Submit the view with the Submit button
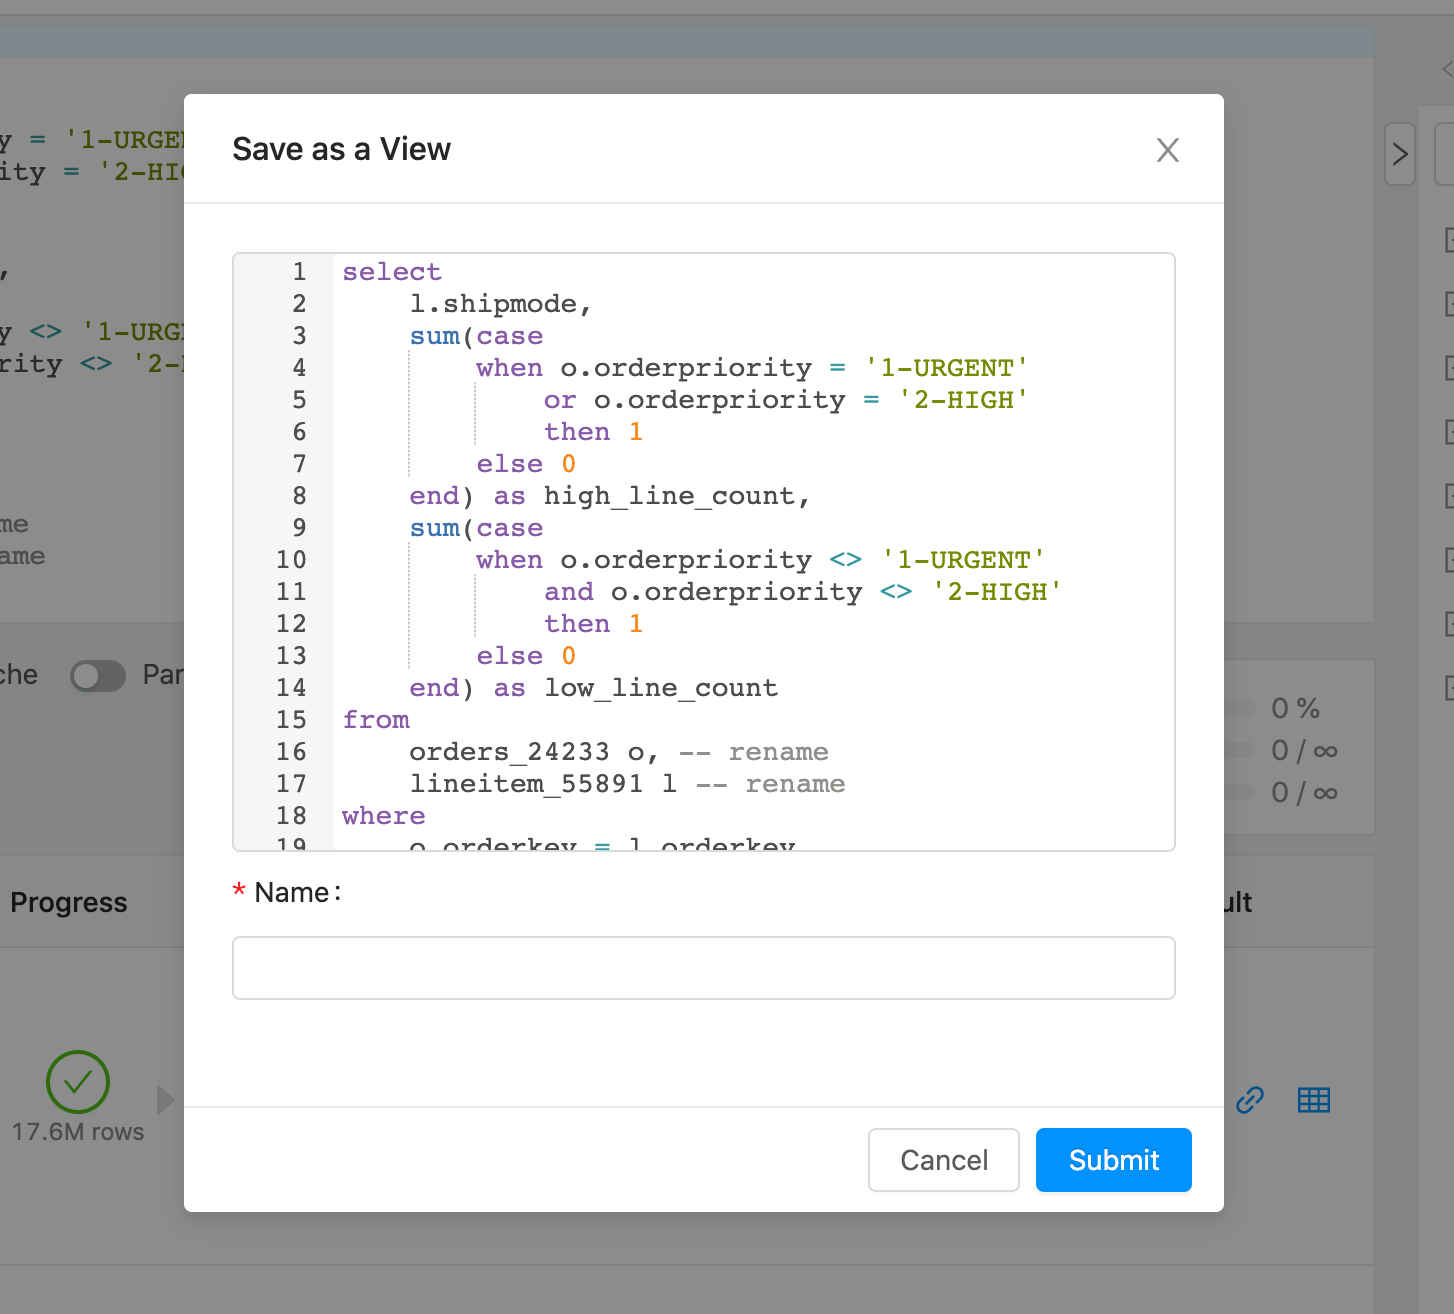 [1113, 1160]
